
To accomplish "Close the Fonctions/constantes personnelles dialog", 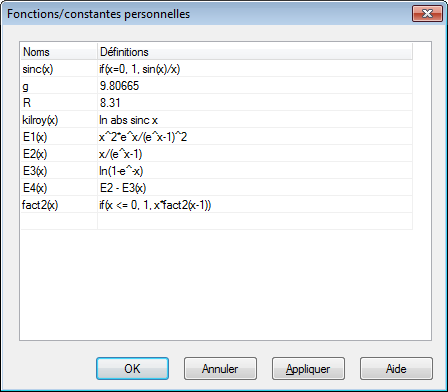I will pos(427,14).
